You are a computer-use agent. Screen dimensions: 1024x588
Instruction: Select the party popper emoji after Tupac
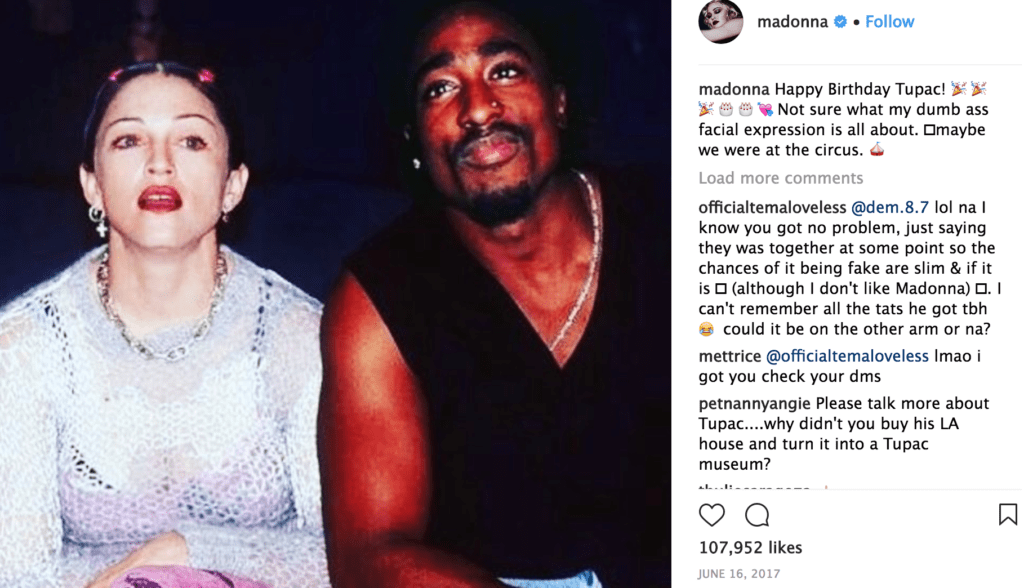click(x=959, y=89)
